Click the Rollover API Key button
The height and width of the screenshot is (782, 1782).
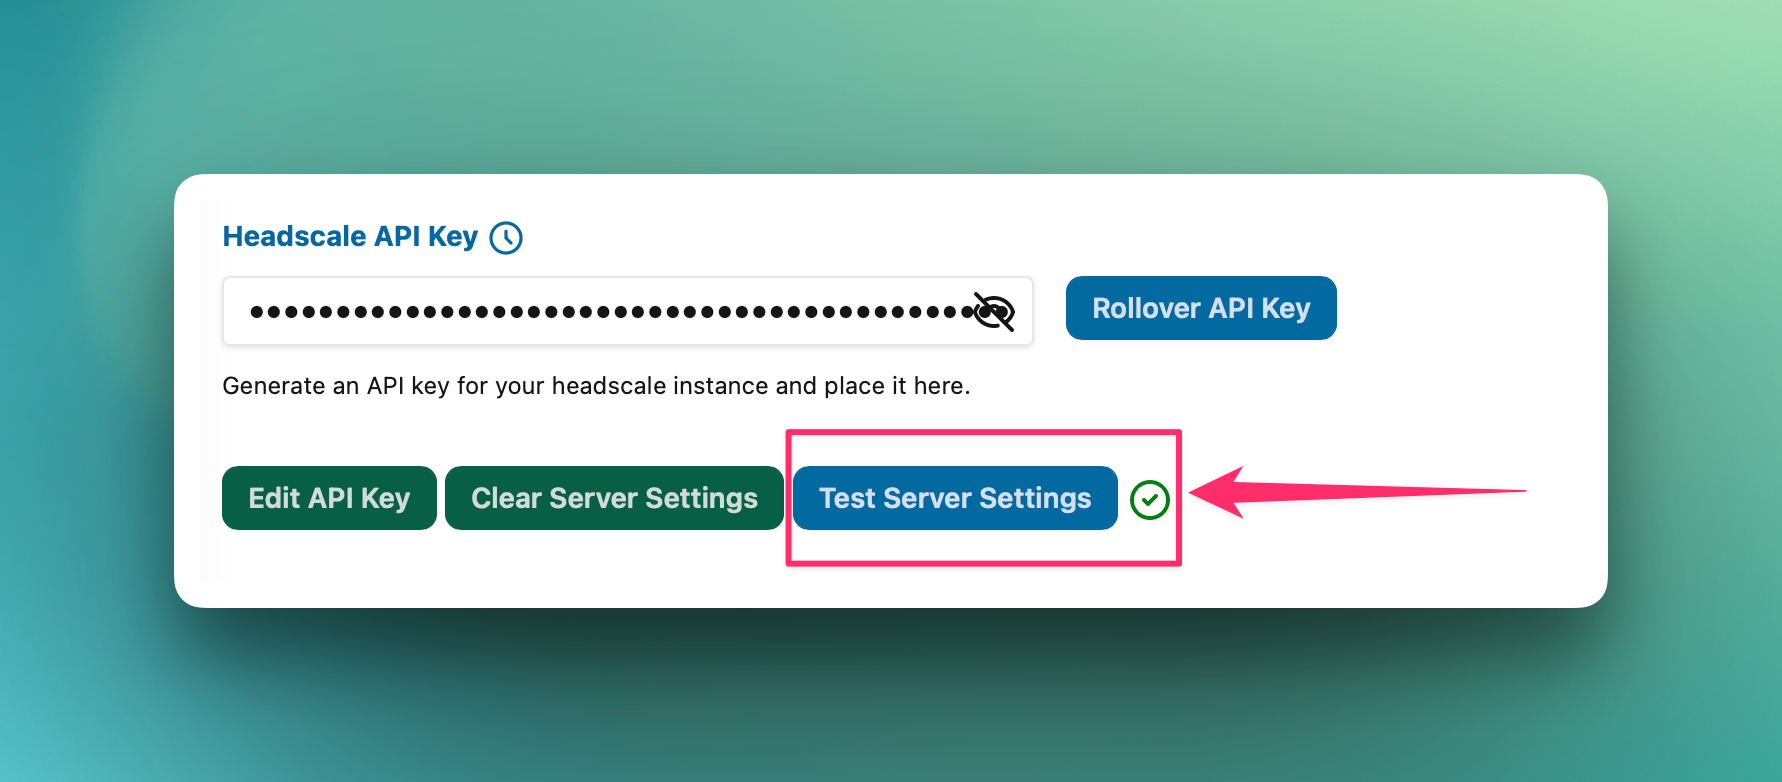point(1201,308)
